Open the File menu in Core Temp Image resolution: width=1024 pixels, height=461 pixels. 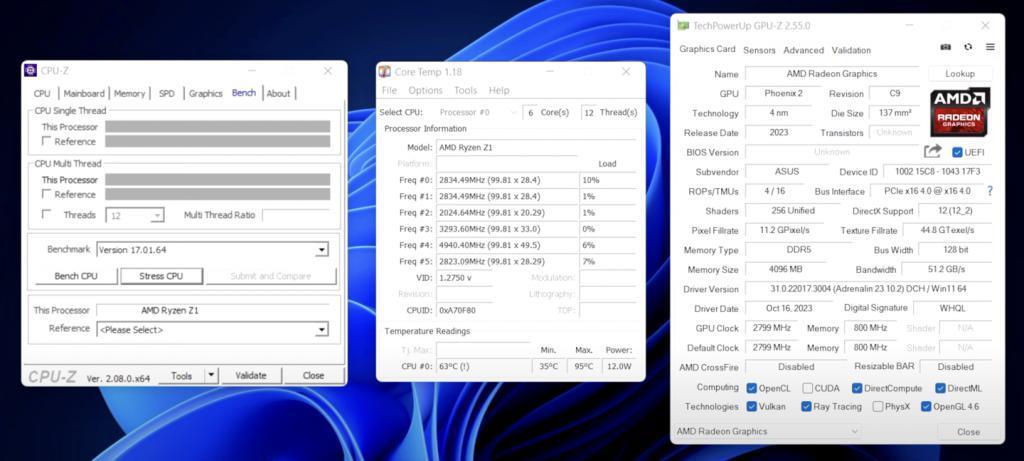389,90
